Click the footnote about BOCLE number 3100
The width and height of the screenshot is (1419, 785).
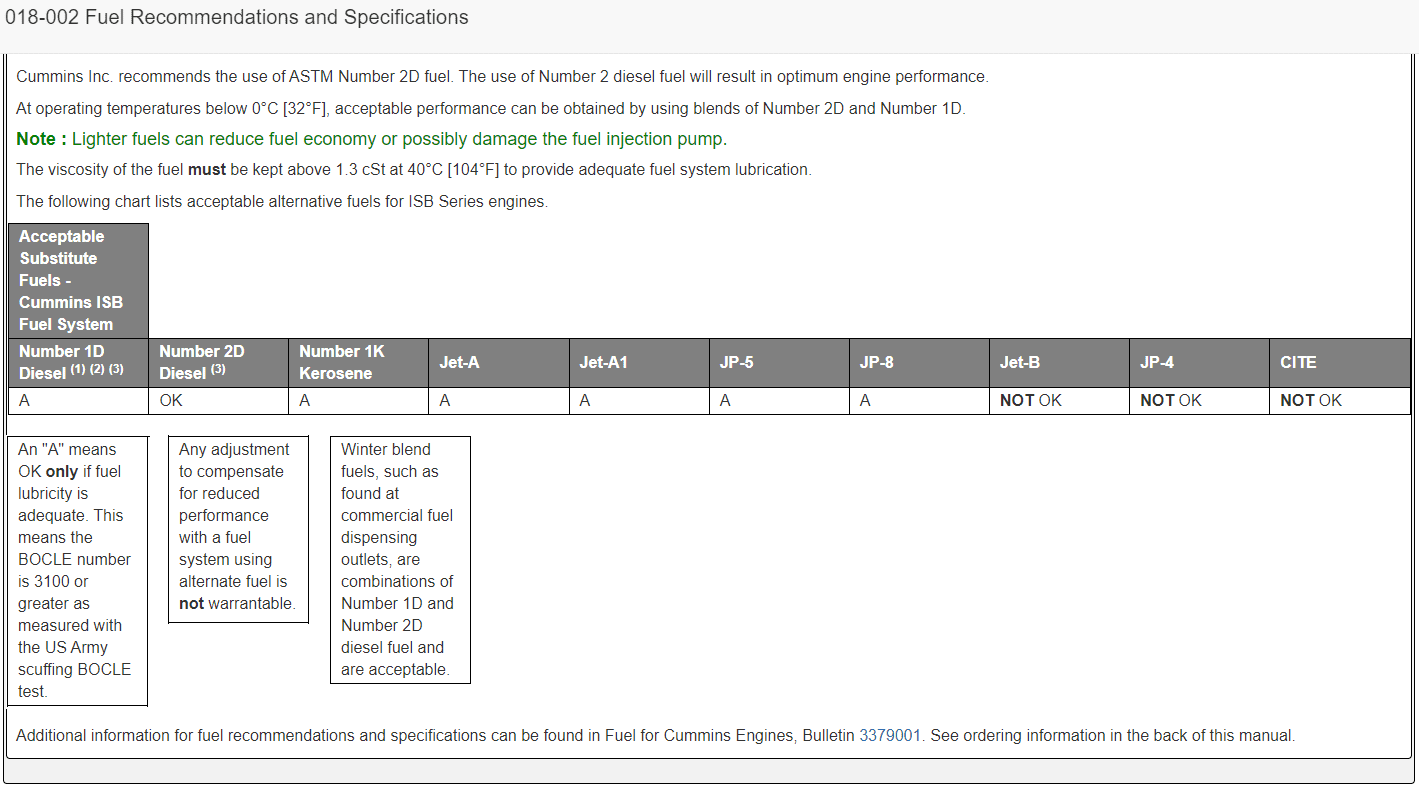pyautogui.click(x=78, y=571)
